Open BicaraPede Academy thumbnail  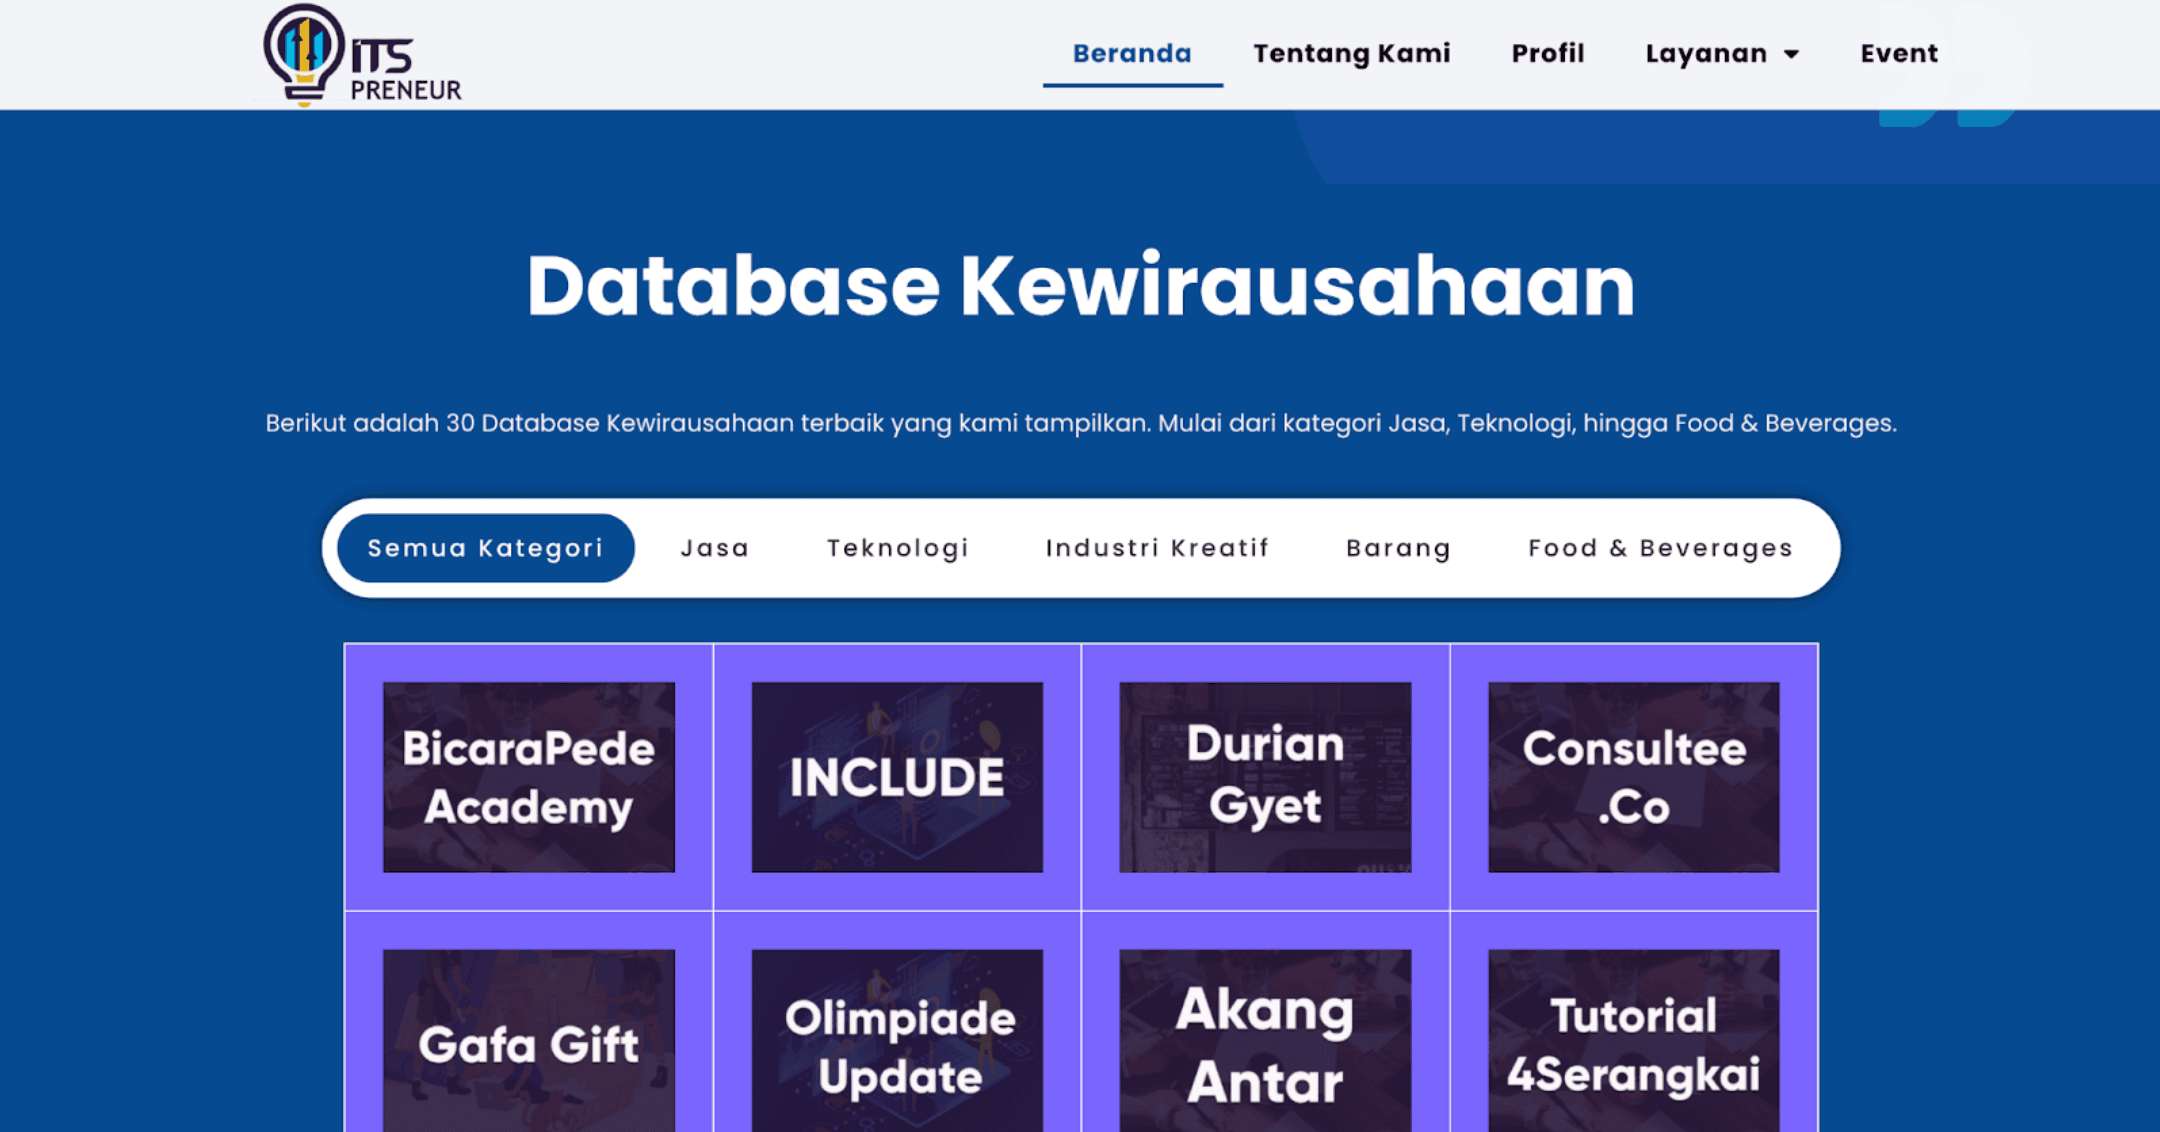(x=528, y=777)
